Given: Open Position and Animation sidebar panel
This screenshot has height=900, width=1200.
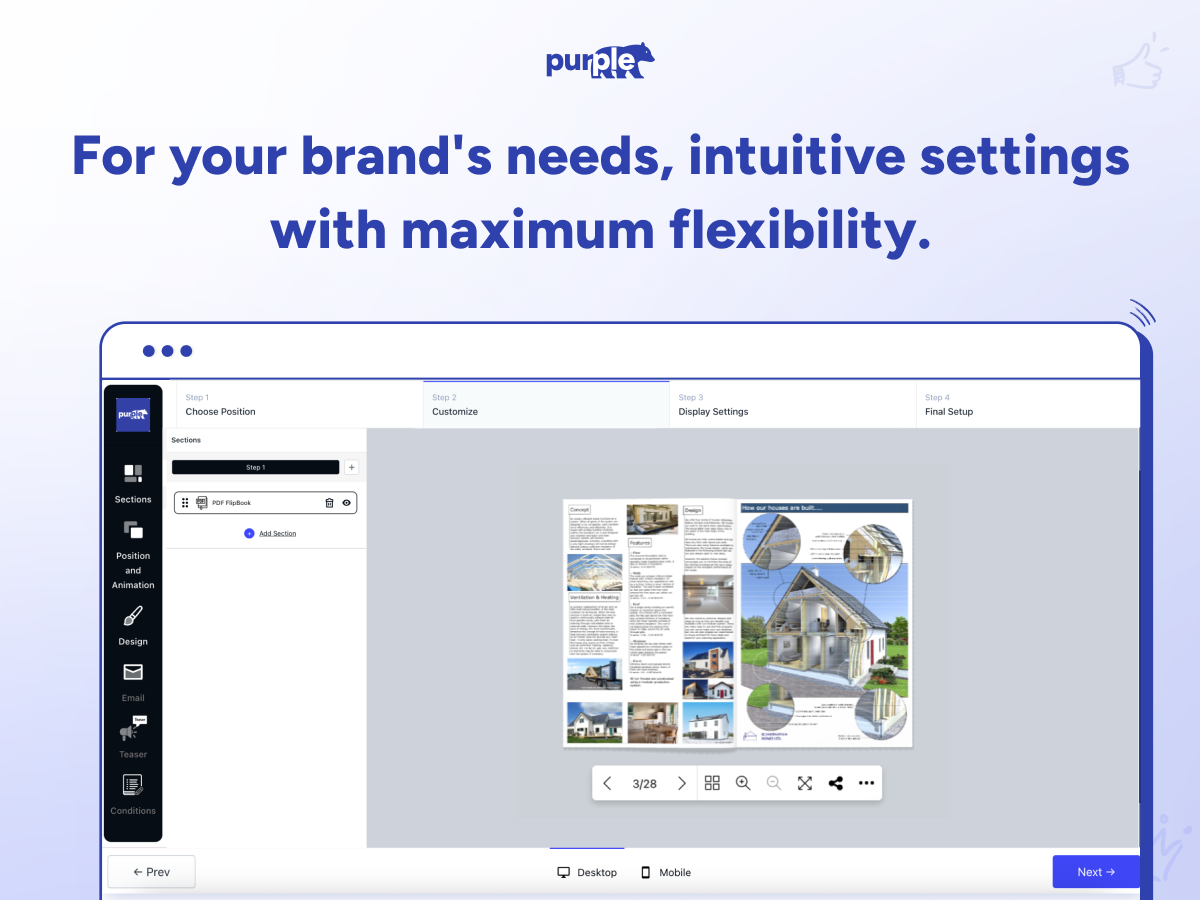Looking at the screenshot, I should 133,555.
